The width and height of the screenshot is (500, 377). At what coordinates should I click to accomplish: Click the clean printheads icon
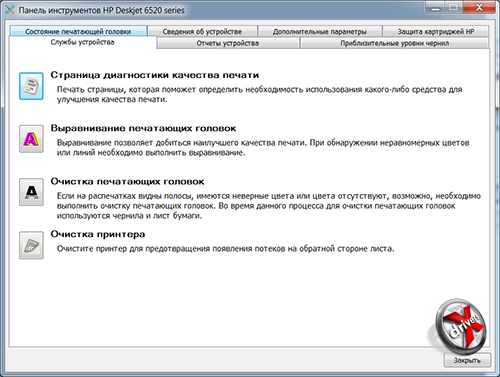coord(31,192)
